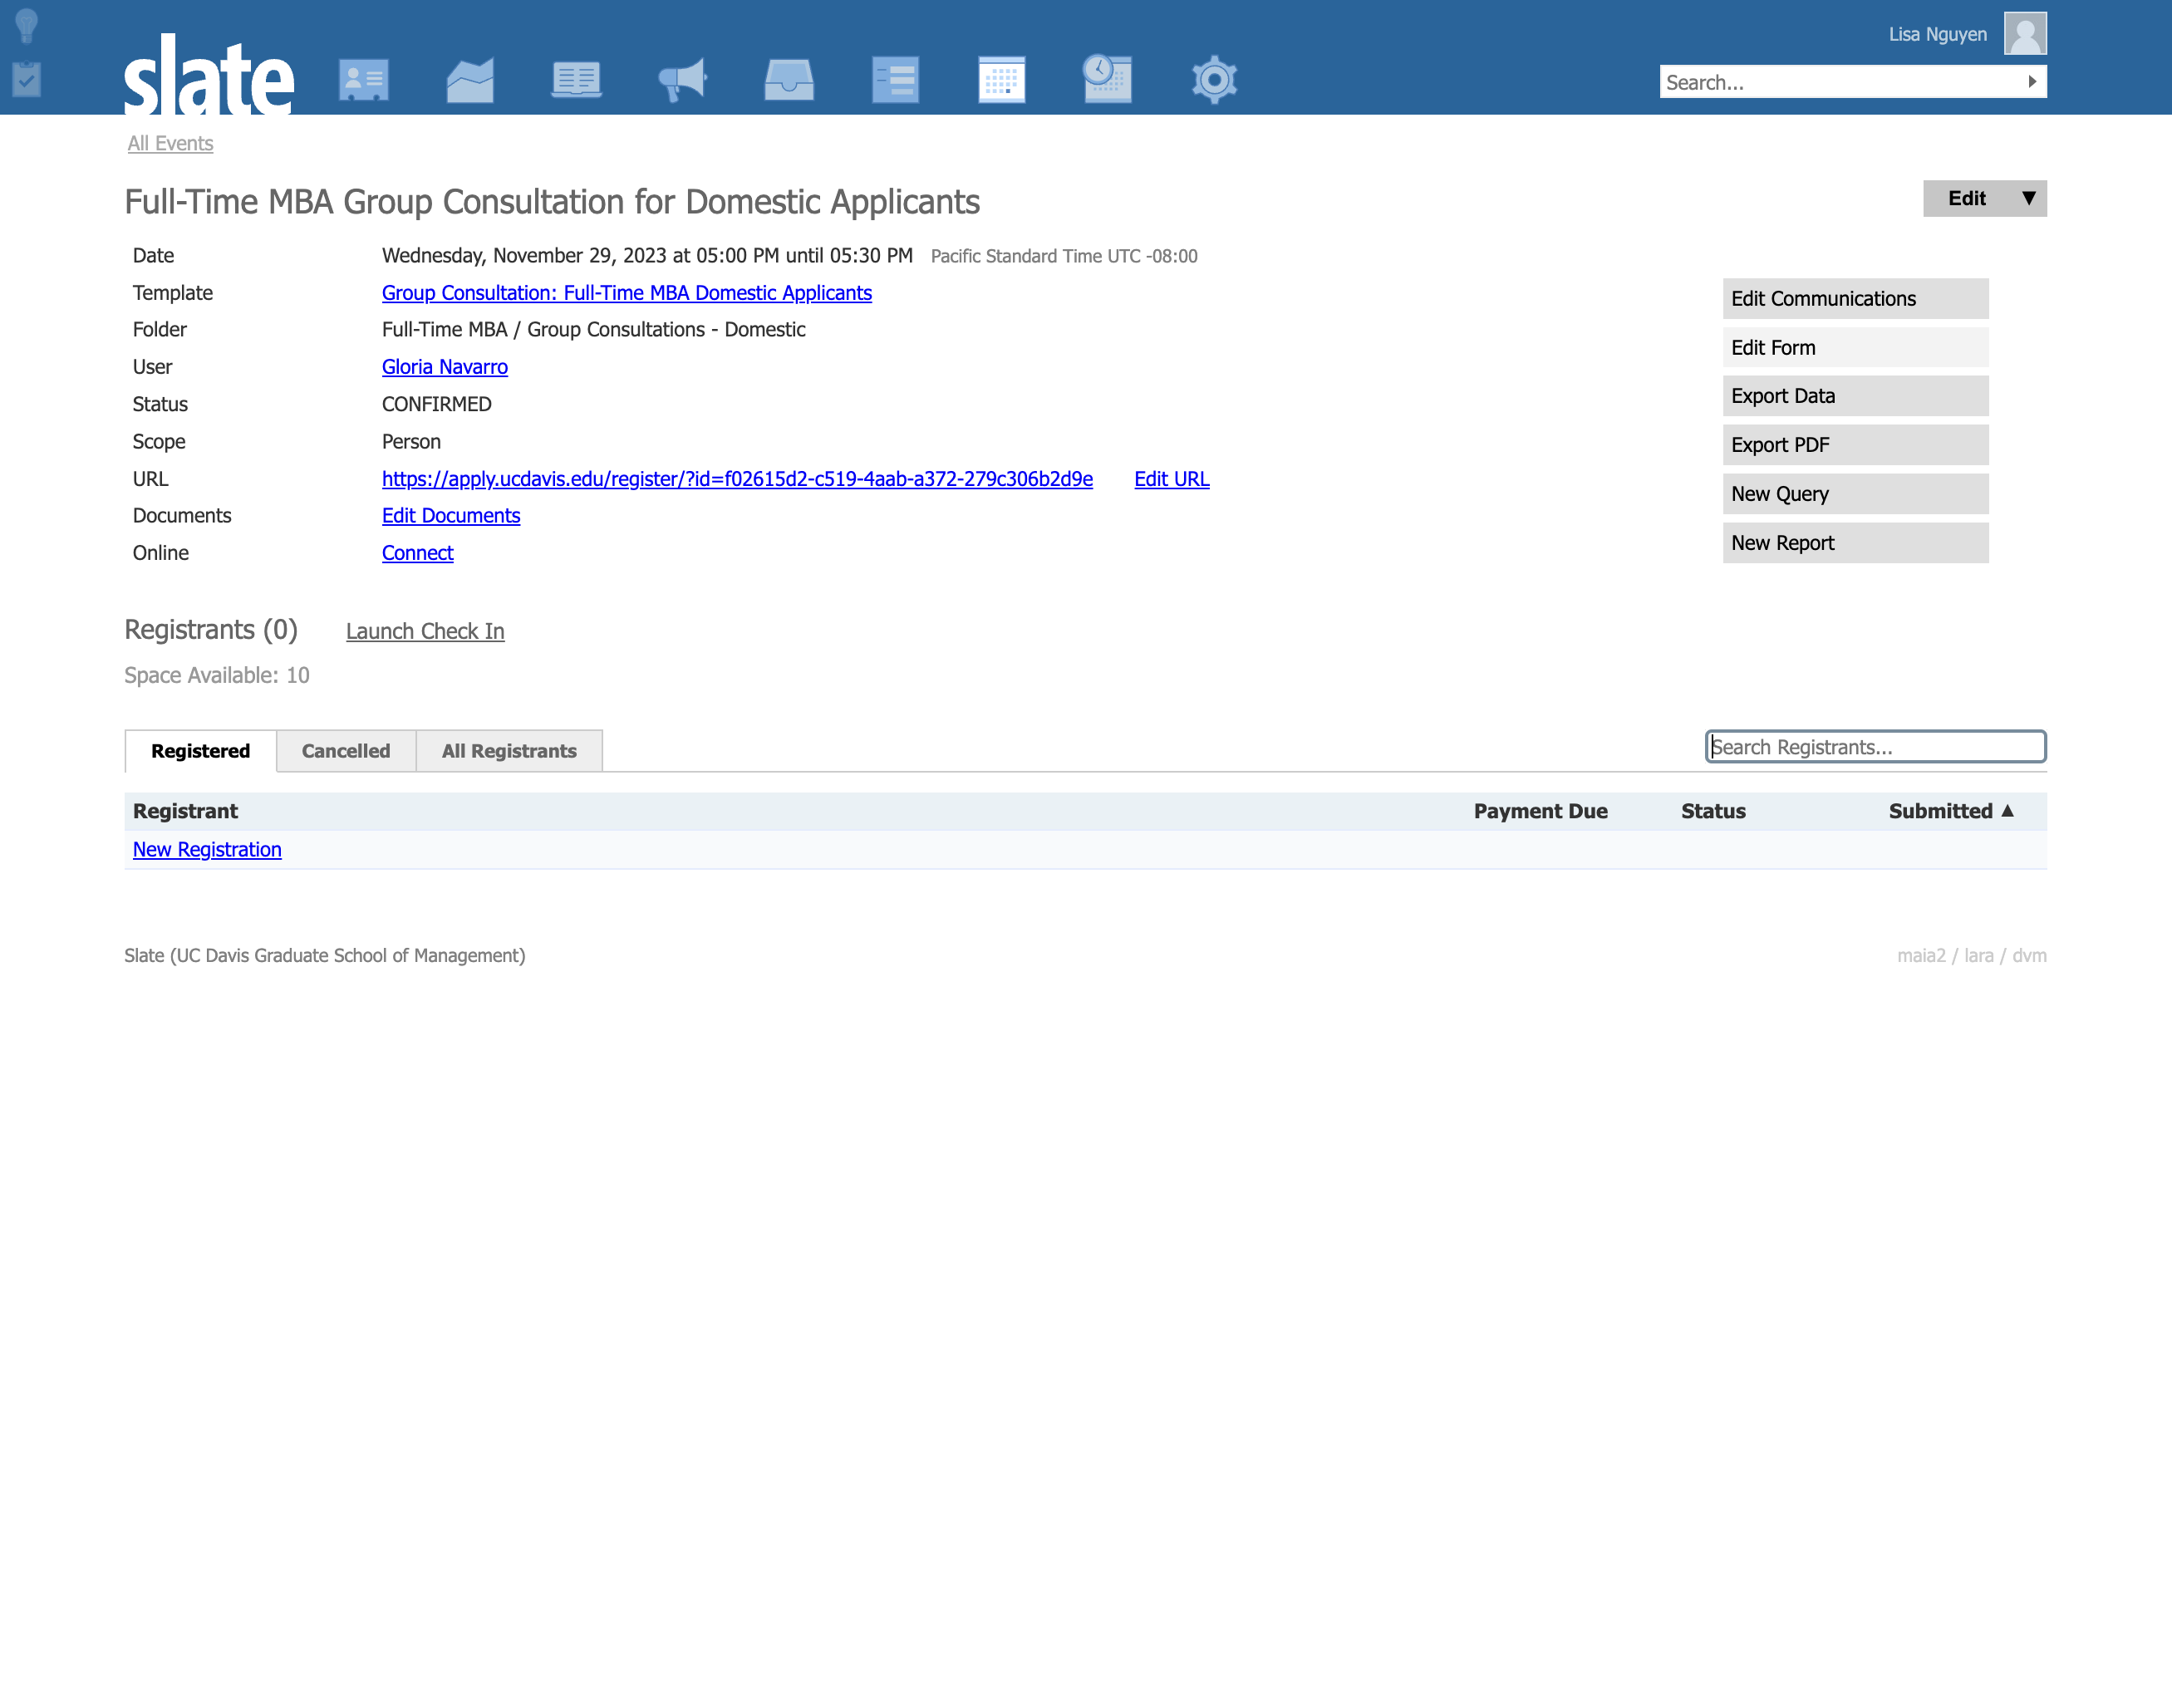2172x1708 pixels.
Task: Click the Export PDF button
Action: coord(1855,445)
